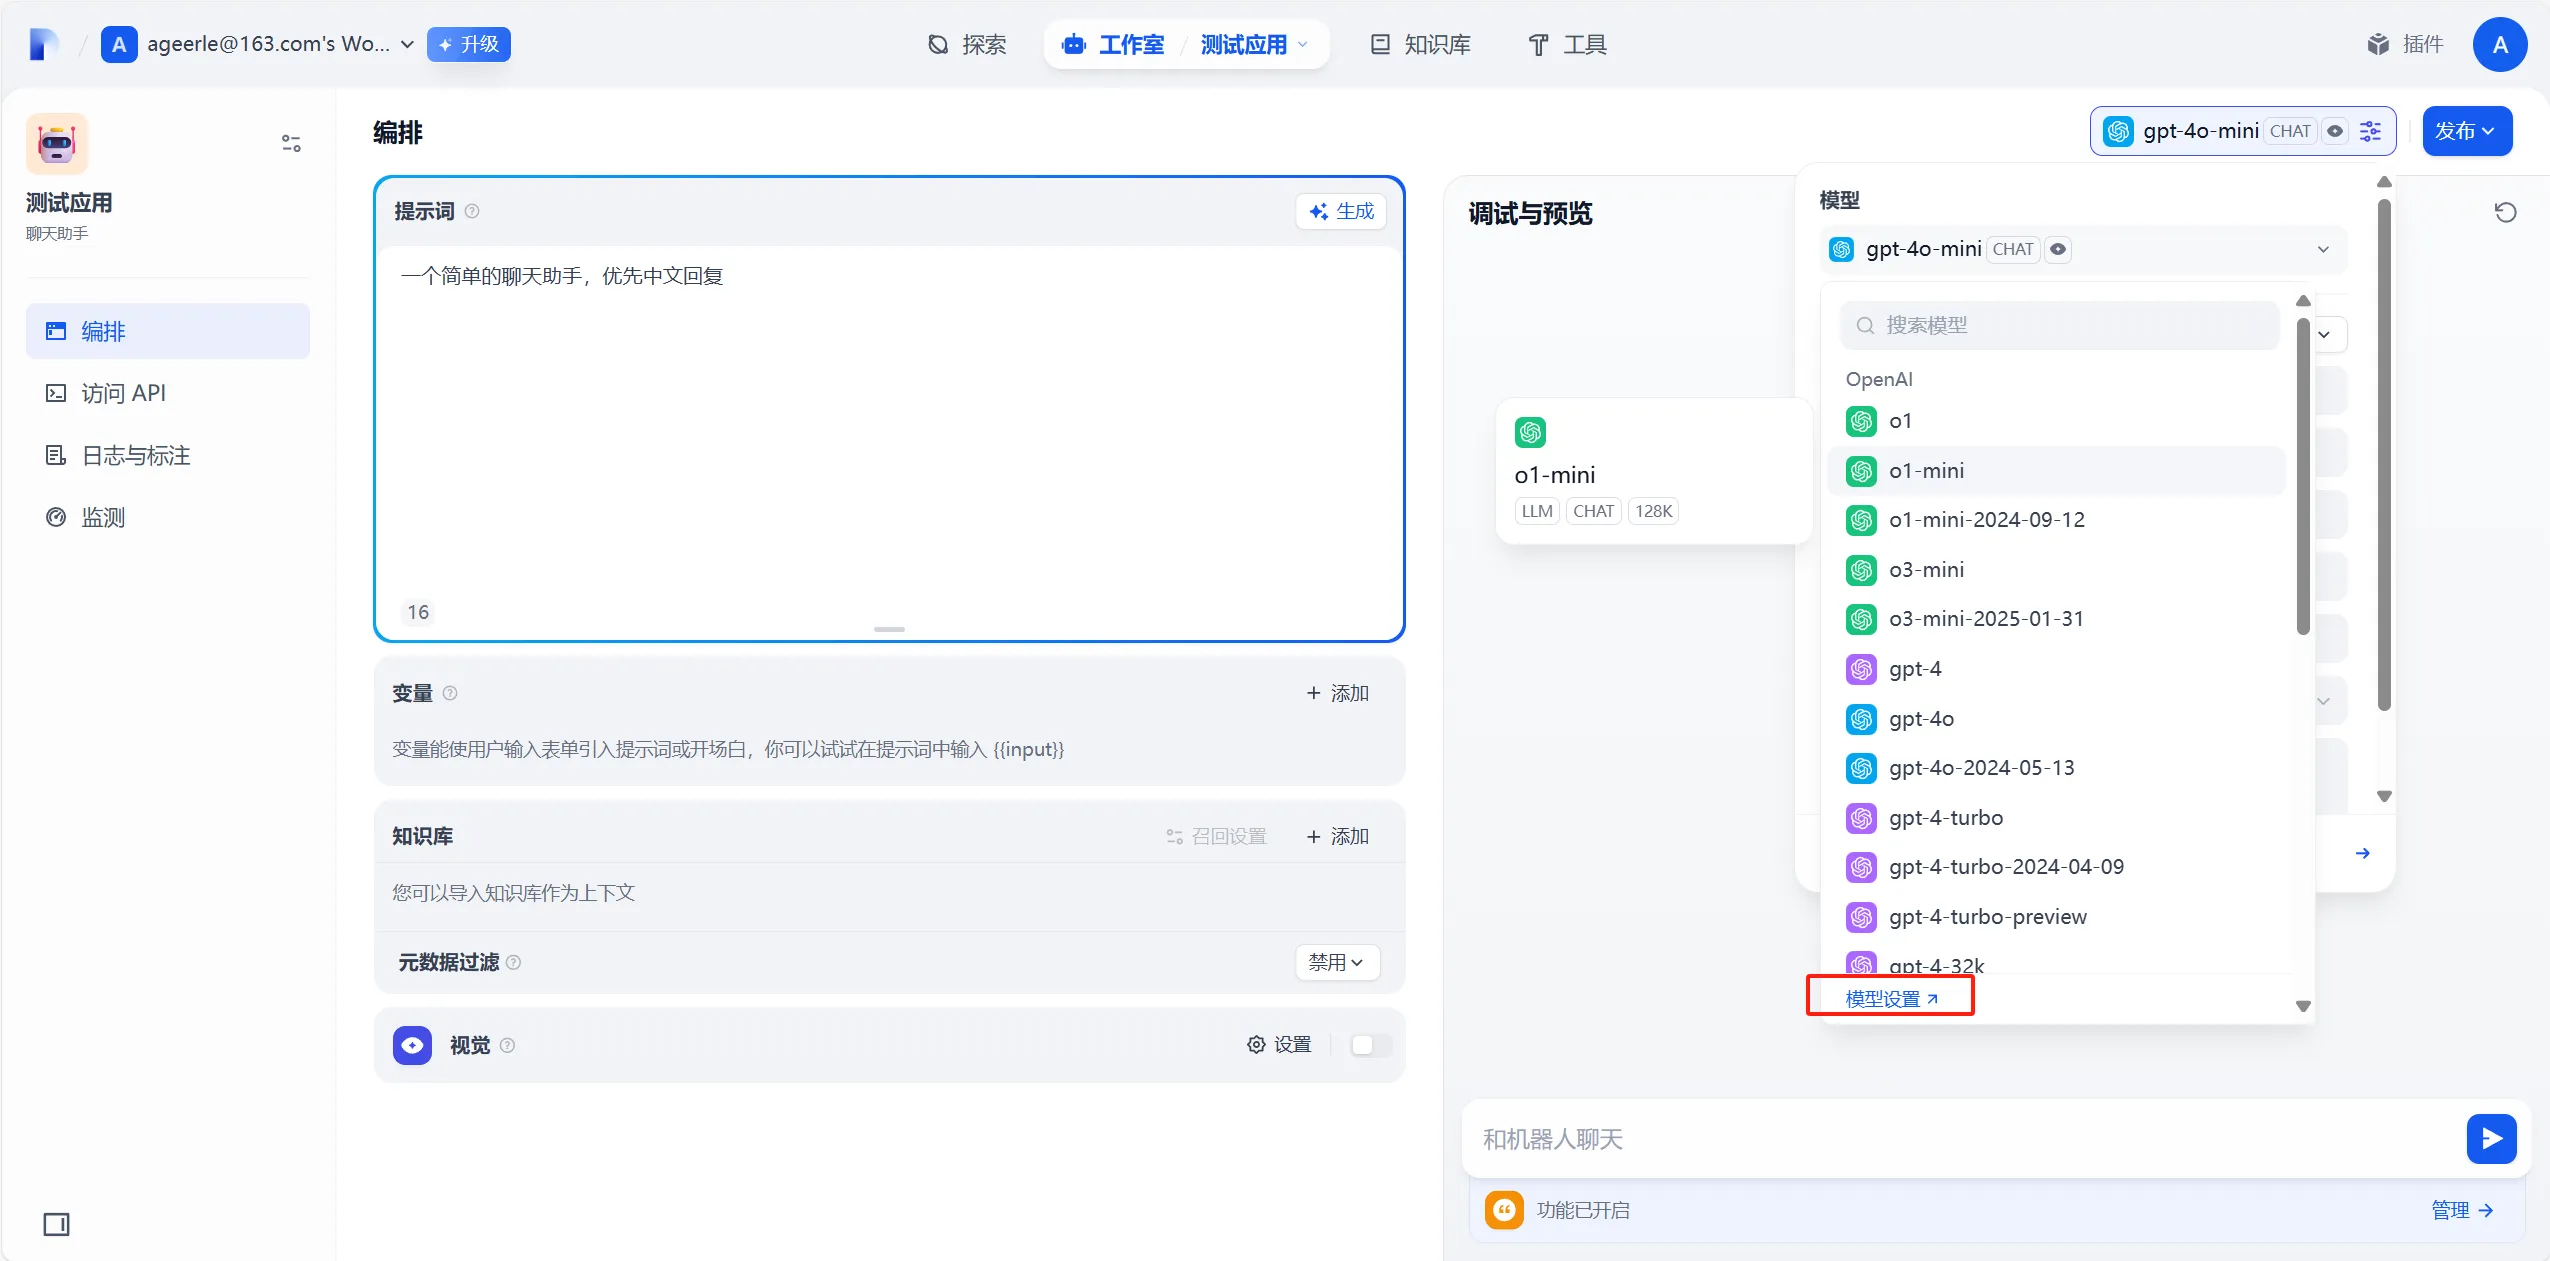2550x1261 pixels.
Task: Click the help icon next to 提示词
Action: (472, 211)
